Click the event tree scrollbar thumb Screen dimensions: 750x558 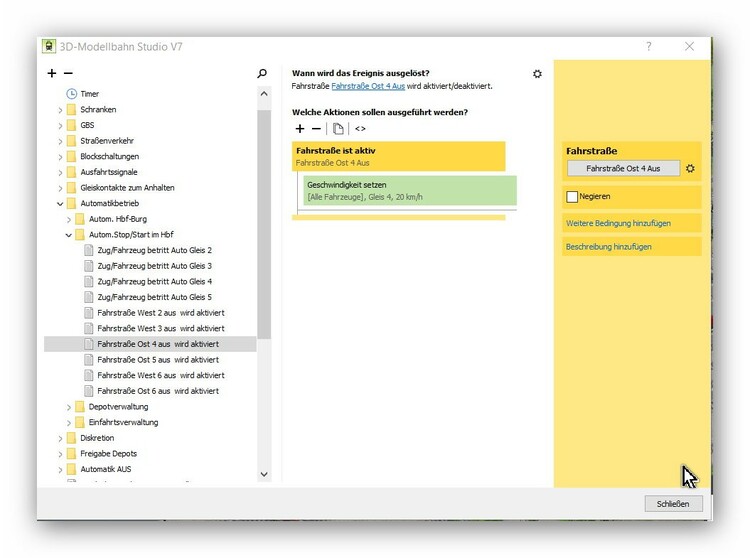264,225
